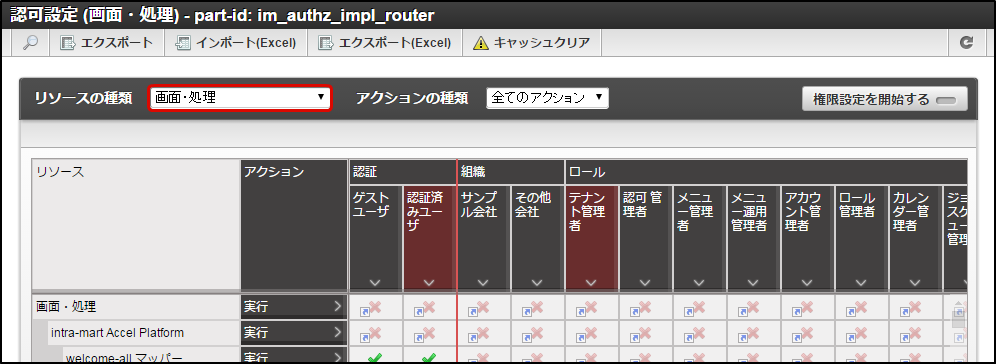Screen dimensions: 996x364
Task: Open the アクションの種類 dropdown
Action: 547,98
